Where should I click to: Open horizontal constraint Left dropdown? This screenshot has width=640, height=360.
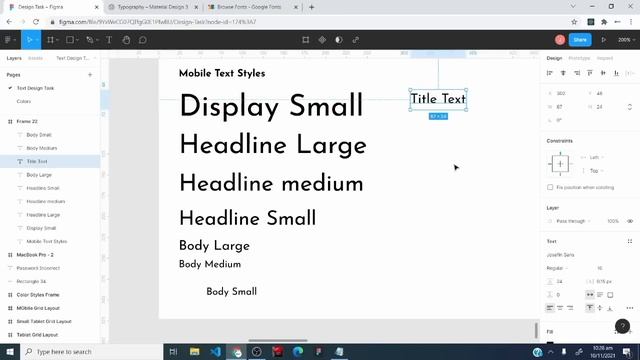(x=596, y=157)
